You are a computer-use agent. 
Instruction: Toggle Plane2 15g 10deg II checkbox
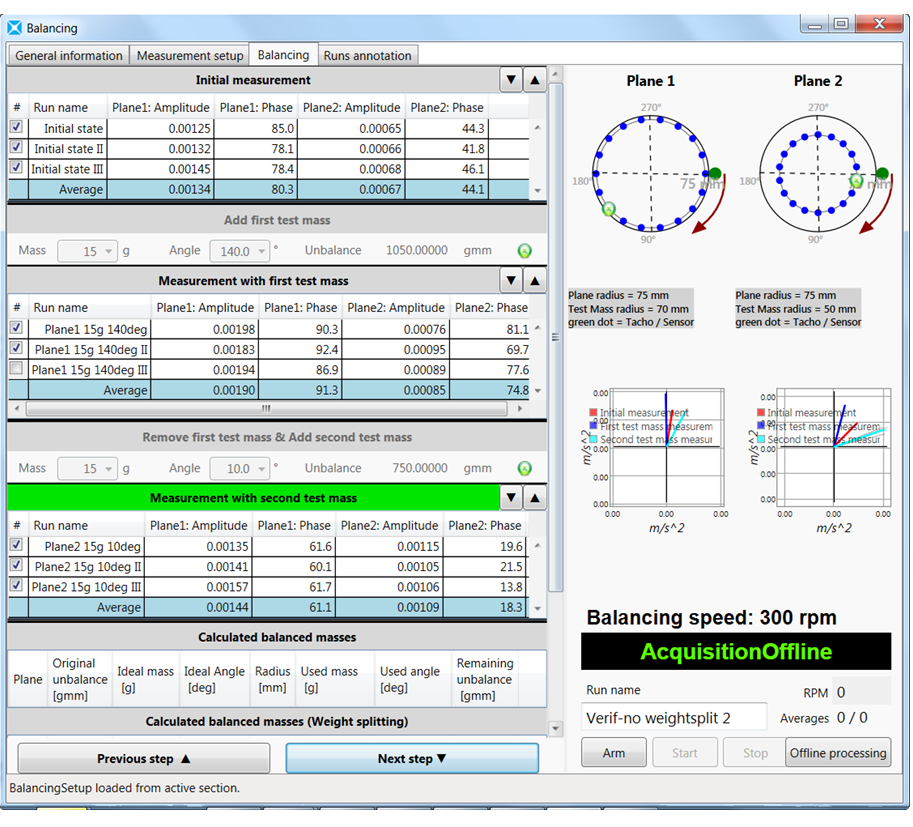click(x=16, y=566)
